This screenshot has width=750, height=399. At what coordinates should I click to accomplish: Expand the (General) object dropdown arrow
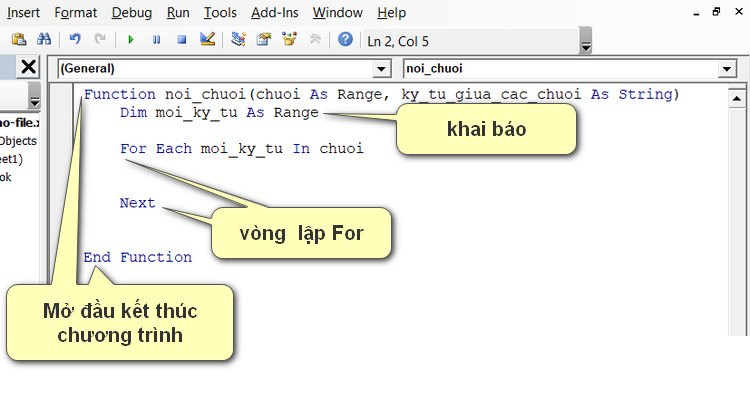click(381, 69)
